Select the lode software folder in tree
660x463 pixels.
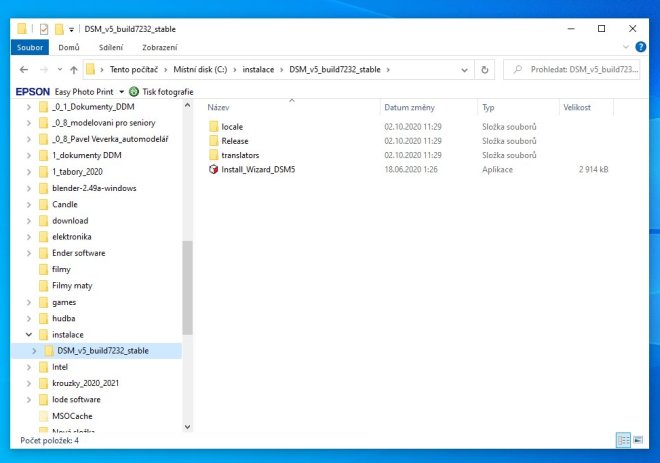[x=76, y=400]
